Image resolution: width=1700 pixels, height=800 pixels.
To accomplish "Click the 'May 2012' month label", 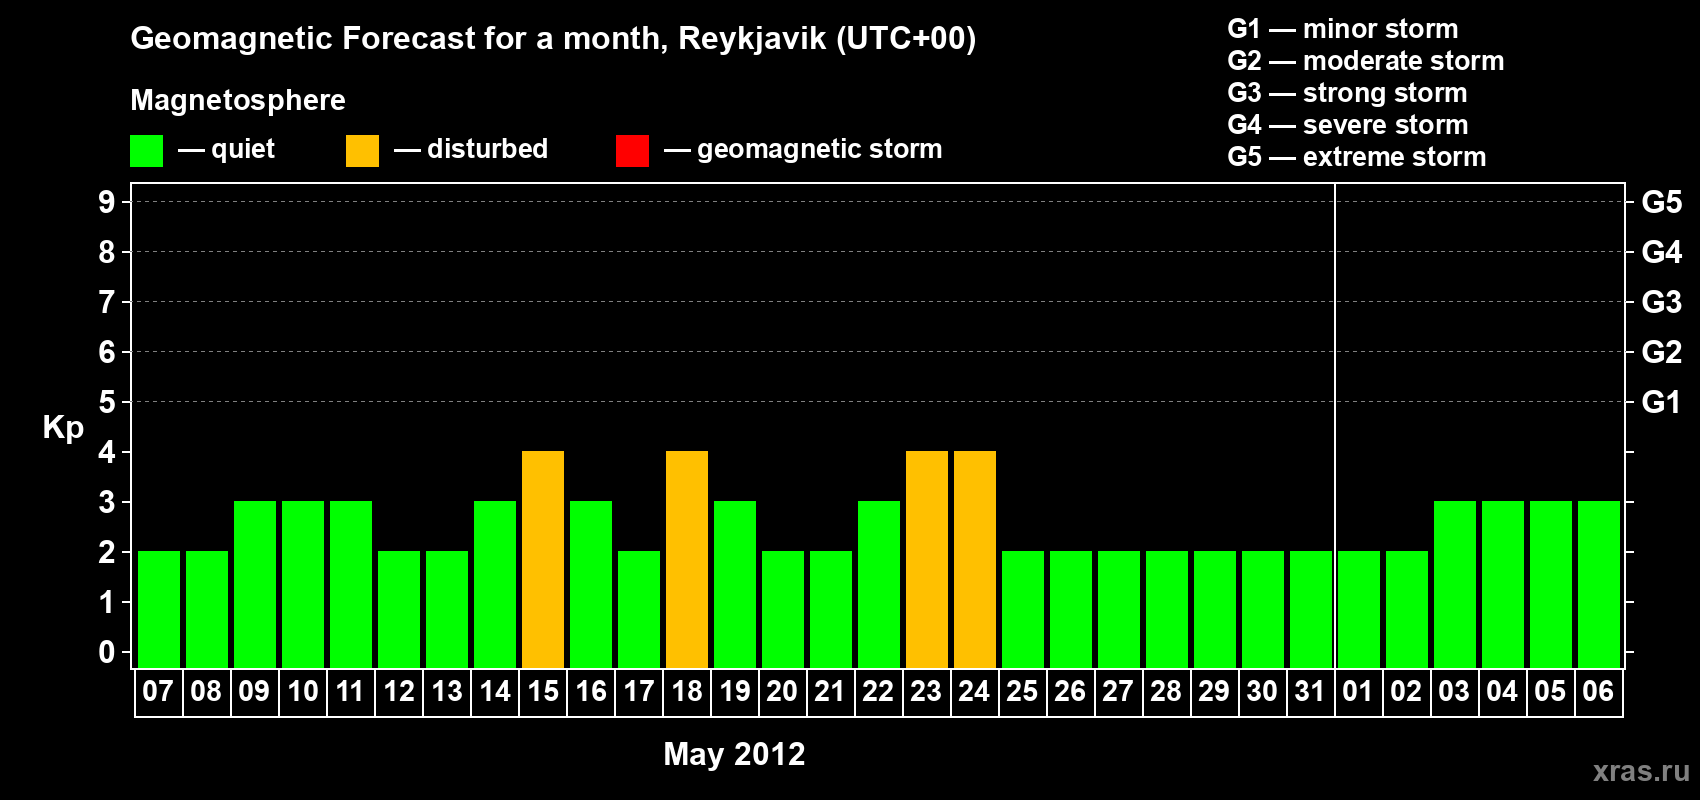I will click(x=734, y=754).
